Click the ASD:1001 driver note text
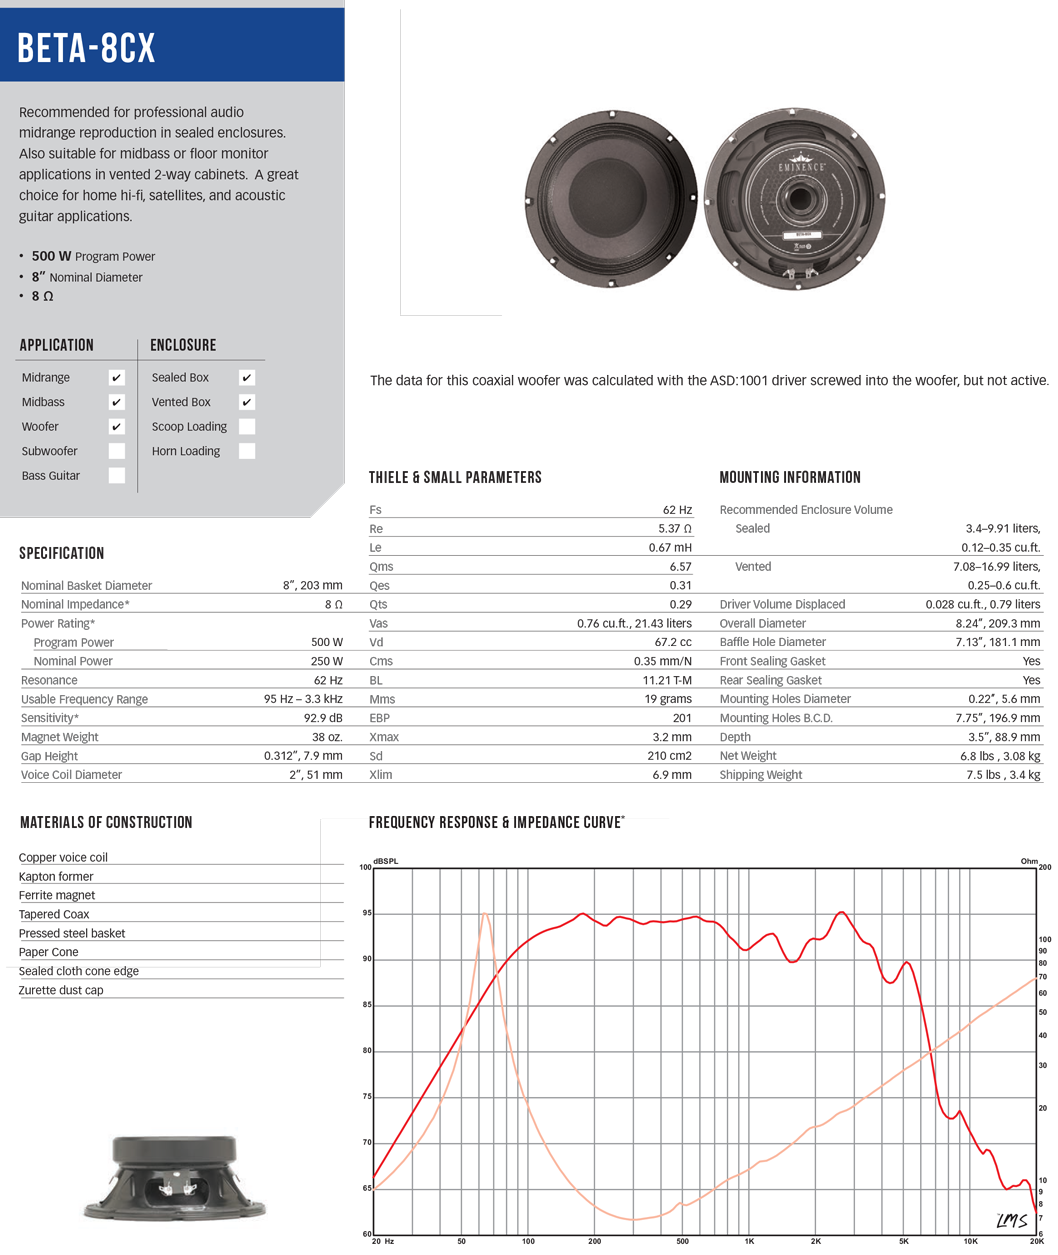 click(709, 381)
